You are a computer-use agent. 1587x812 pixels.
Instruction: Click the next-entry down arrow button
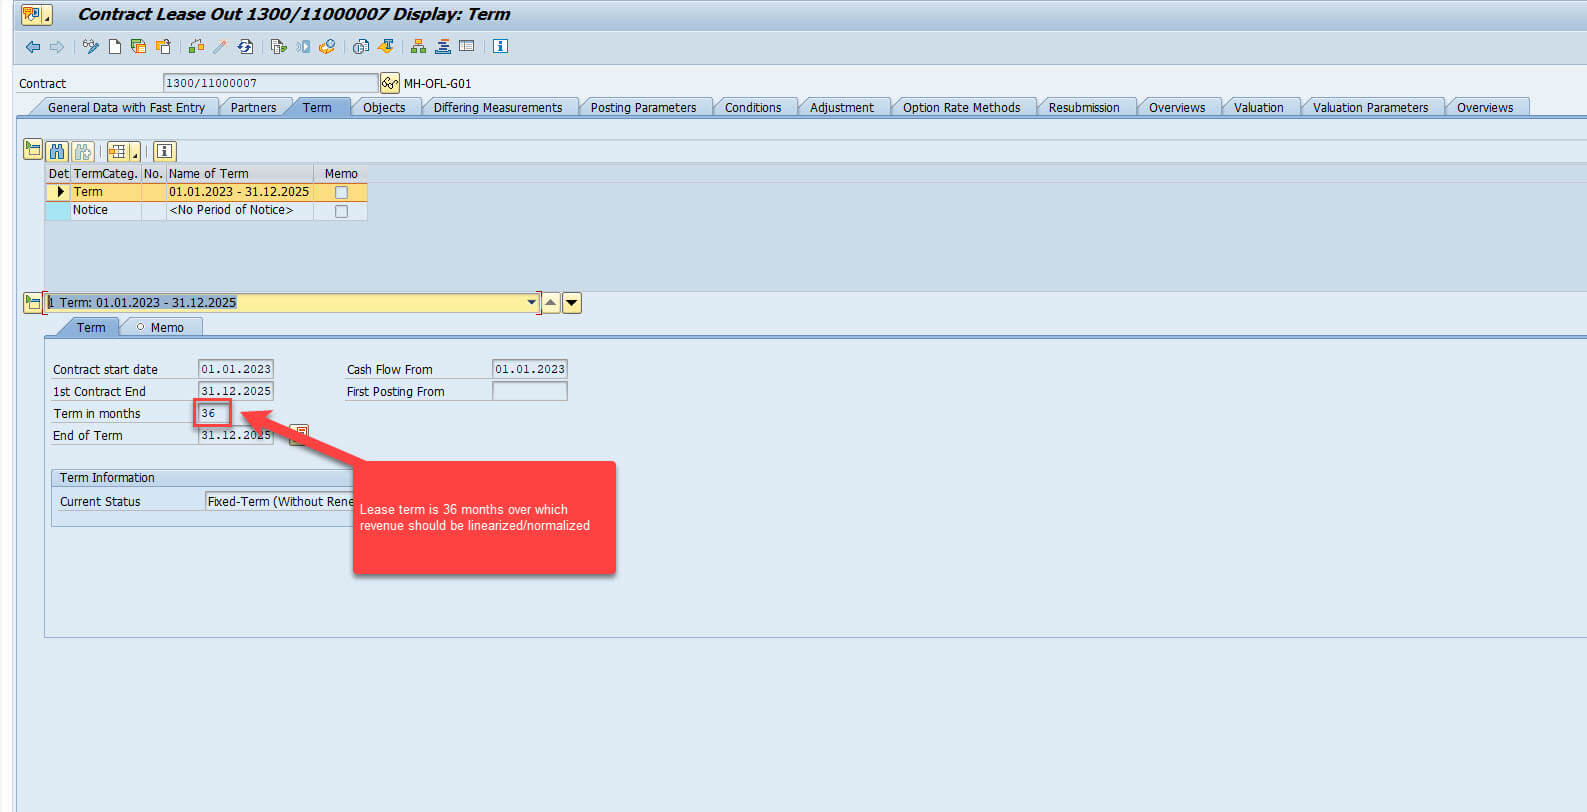click(572, 303)
